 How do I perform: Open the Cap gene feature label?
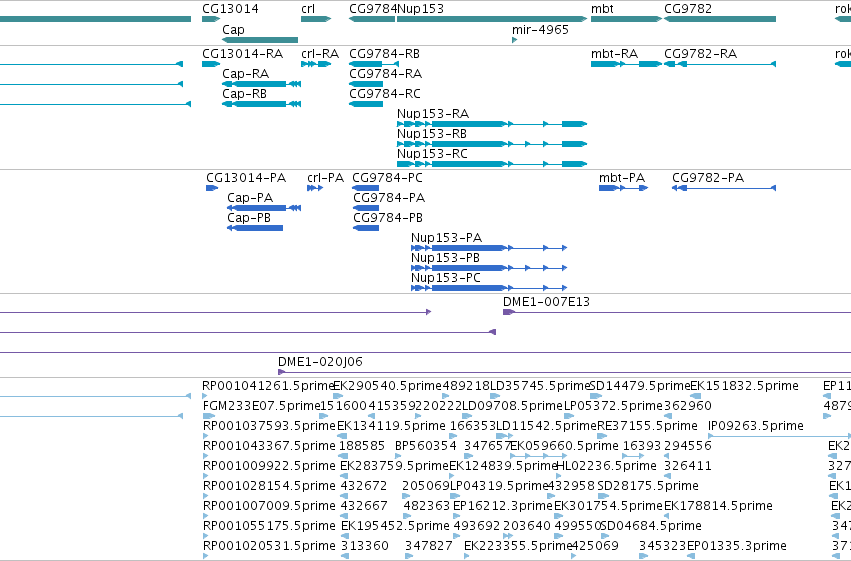(x=233, y=30)
